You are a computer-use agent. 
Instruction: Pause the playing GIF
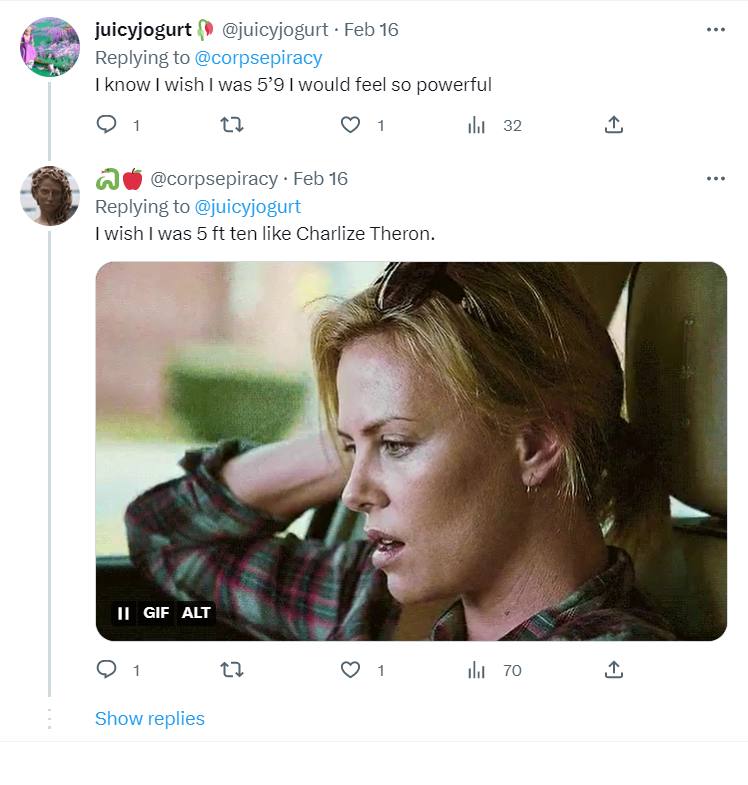(123, 613)
